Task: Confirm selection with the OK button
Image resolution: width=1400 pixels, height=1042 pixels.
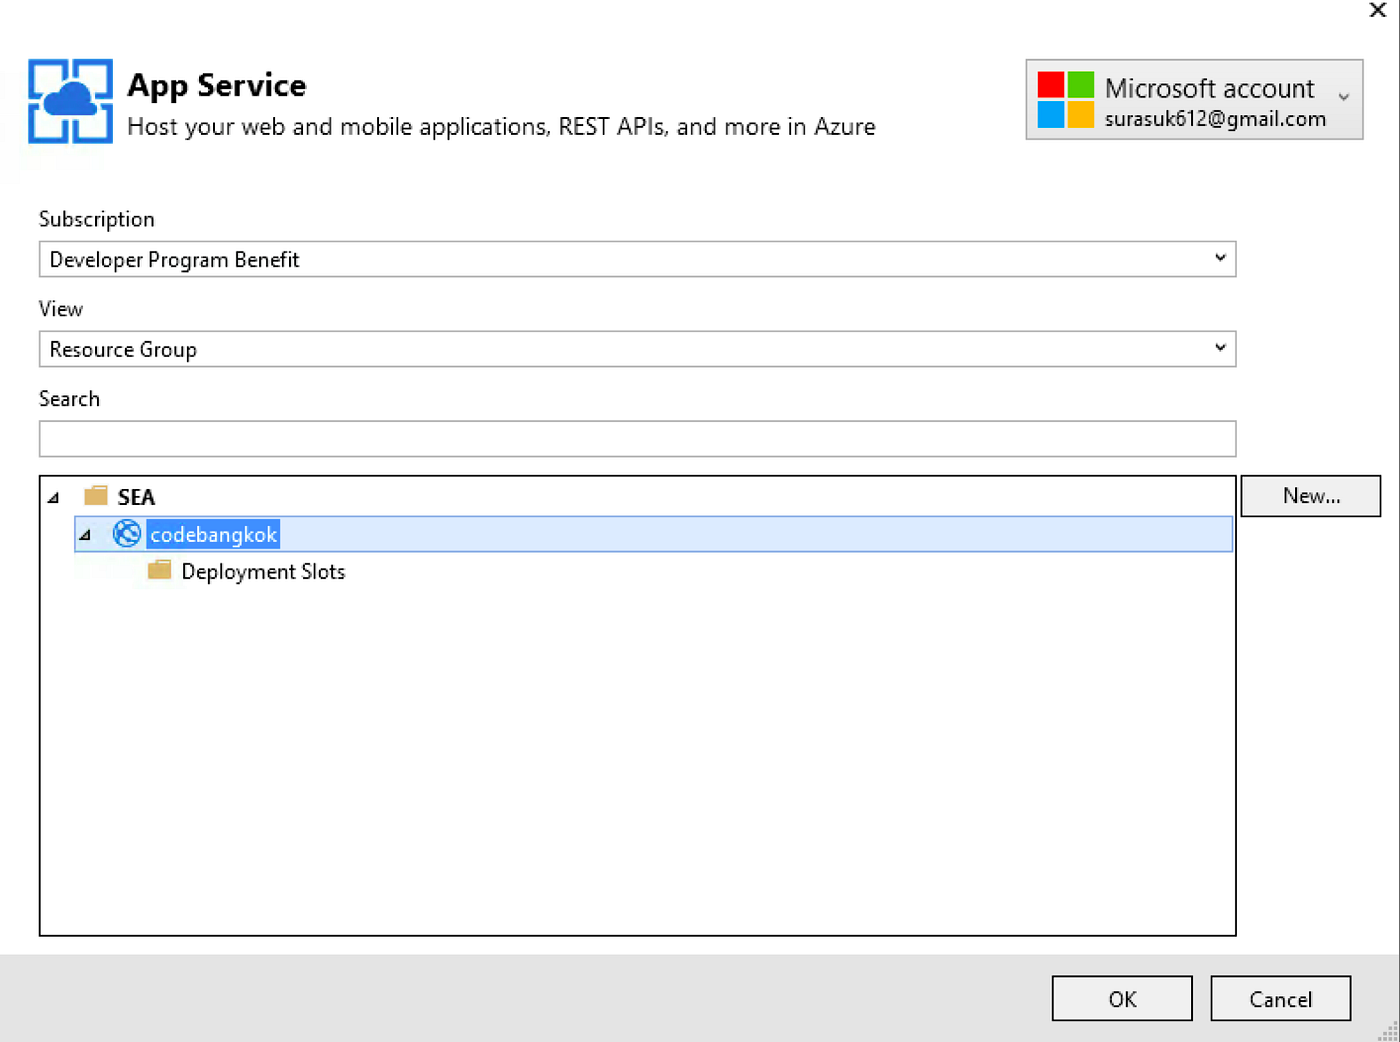Action: click(x=1121, y=997)
